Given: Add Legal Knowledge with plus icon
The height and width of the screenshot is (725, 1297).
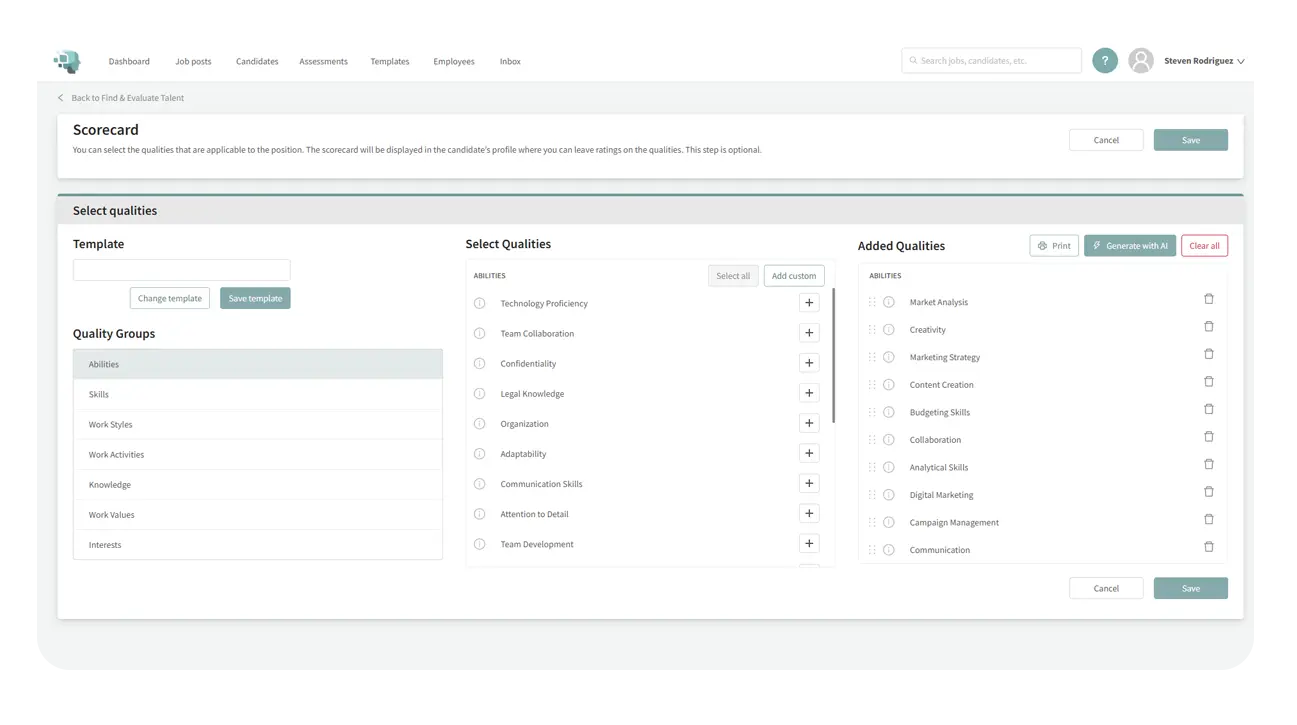Looking at the screenshot, I should click(x=809, y=393).
